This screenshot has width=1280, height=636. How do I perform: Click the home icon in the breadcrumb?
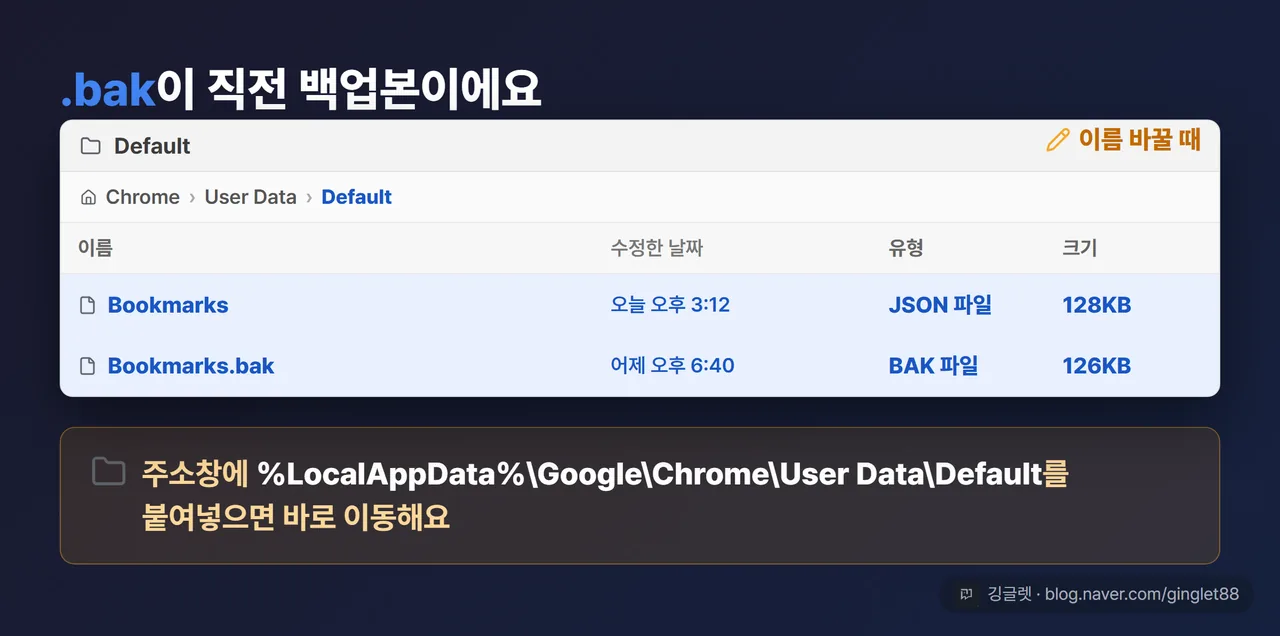point(88,197)
